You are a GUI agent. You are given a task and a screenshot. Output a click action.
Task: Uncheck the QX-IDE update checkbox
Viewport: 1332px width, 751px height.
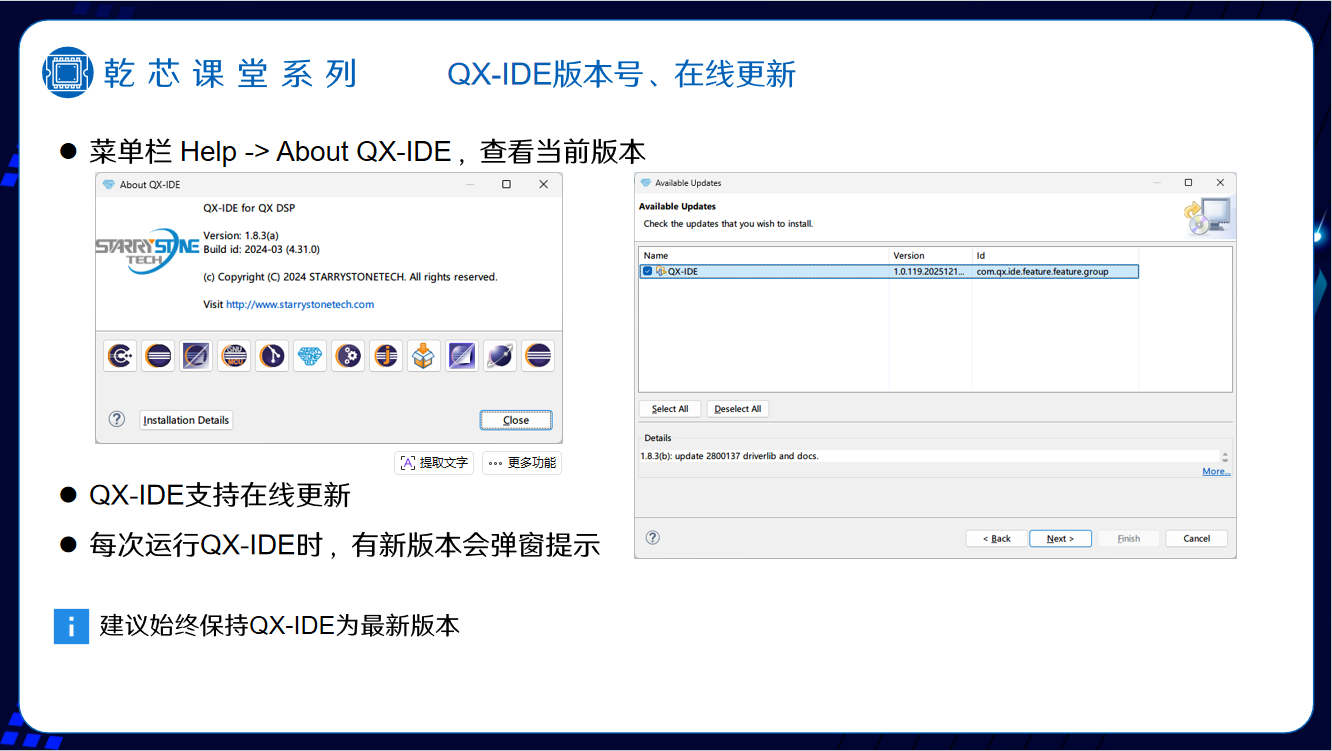(648, 271)
